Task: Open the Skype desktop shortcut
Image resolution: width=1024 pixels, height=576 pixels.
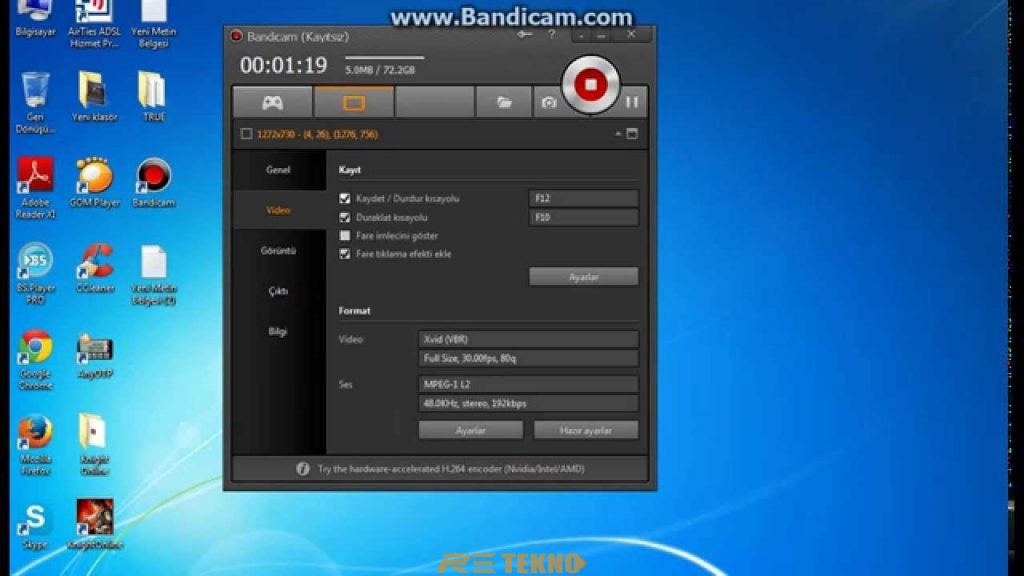Action: click(35, 525)
